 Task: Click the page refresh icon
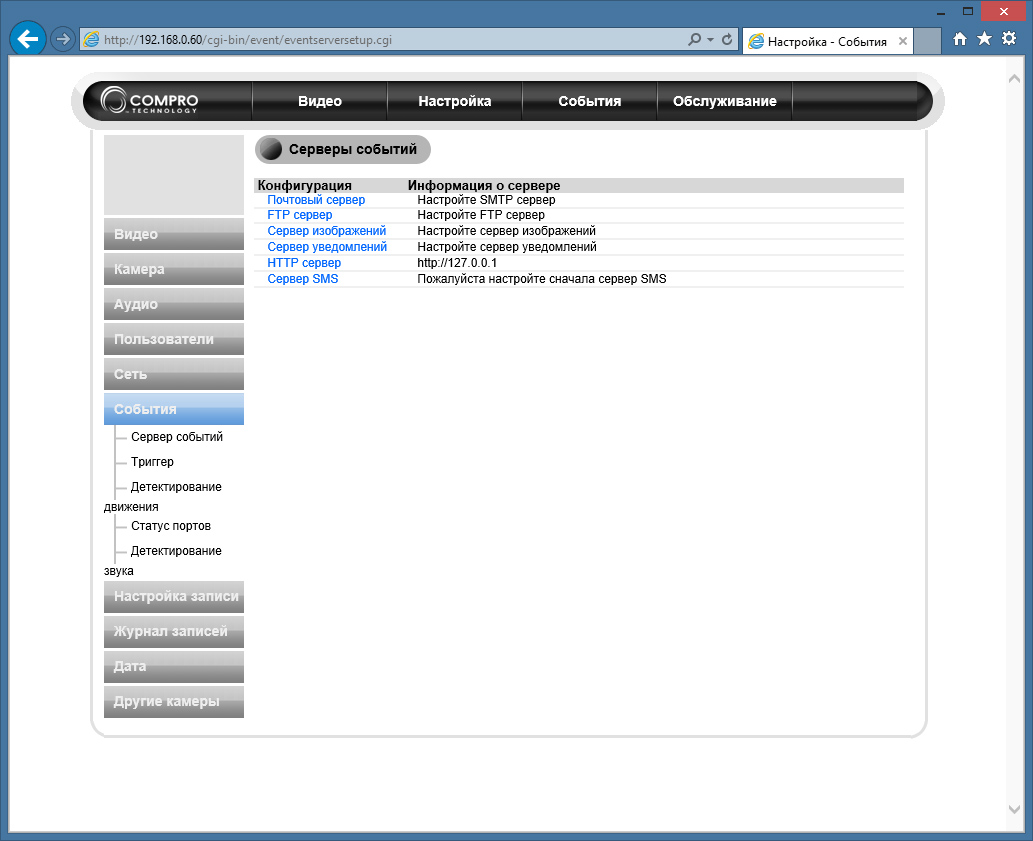[727, 40]
